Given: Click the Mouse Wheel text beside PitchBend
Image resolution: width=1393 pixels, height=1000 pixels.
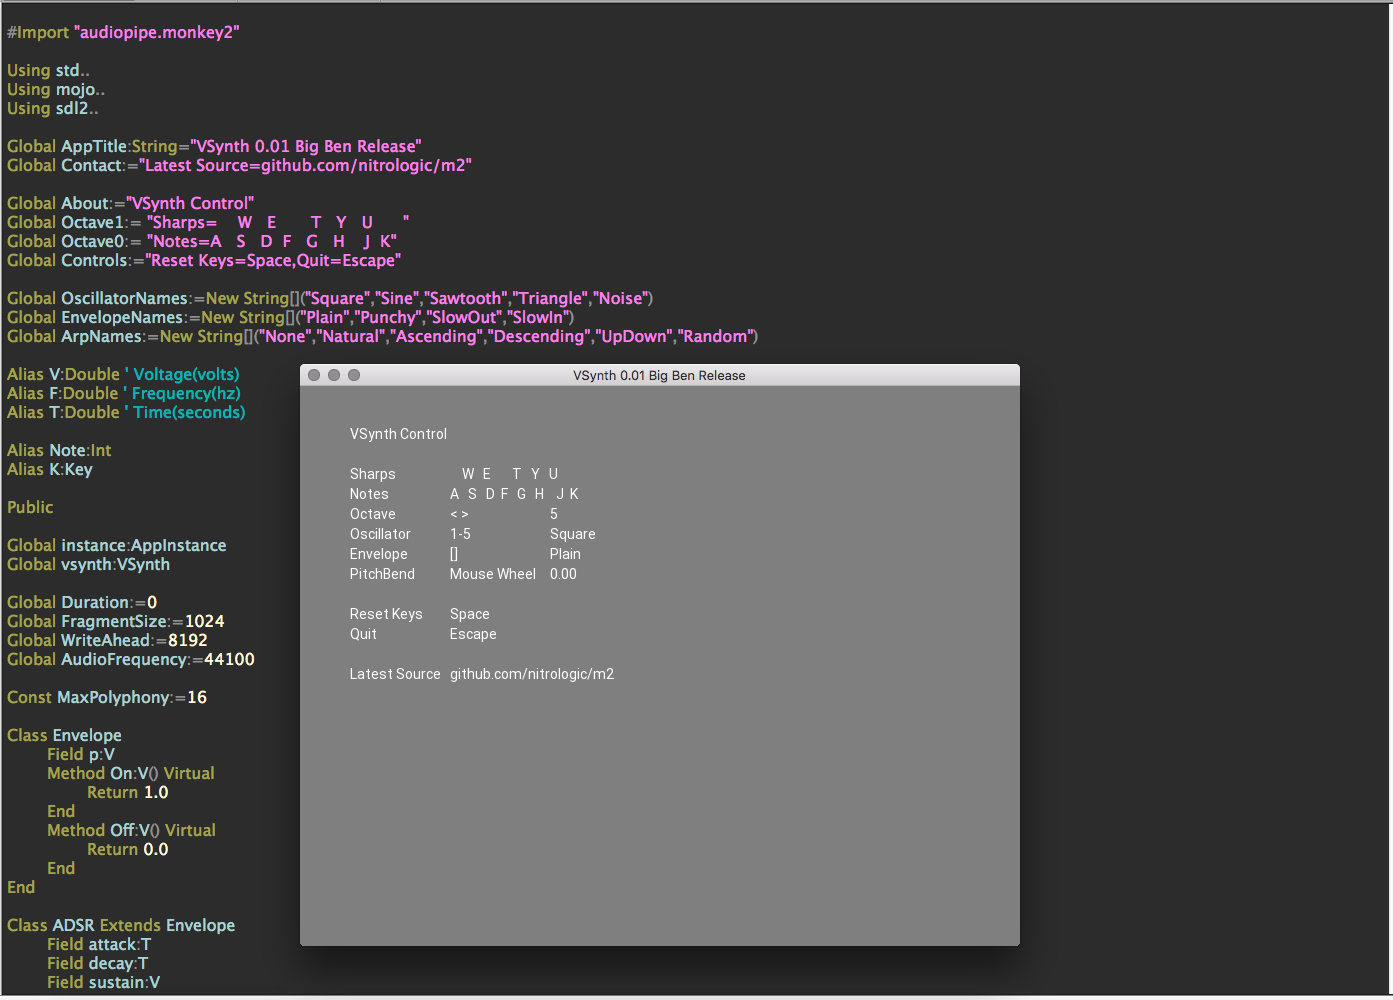Looking at the screenshot, I should coord(492,574).
